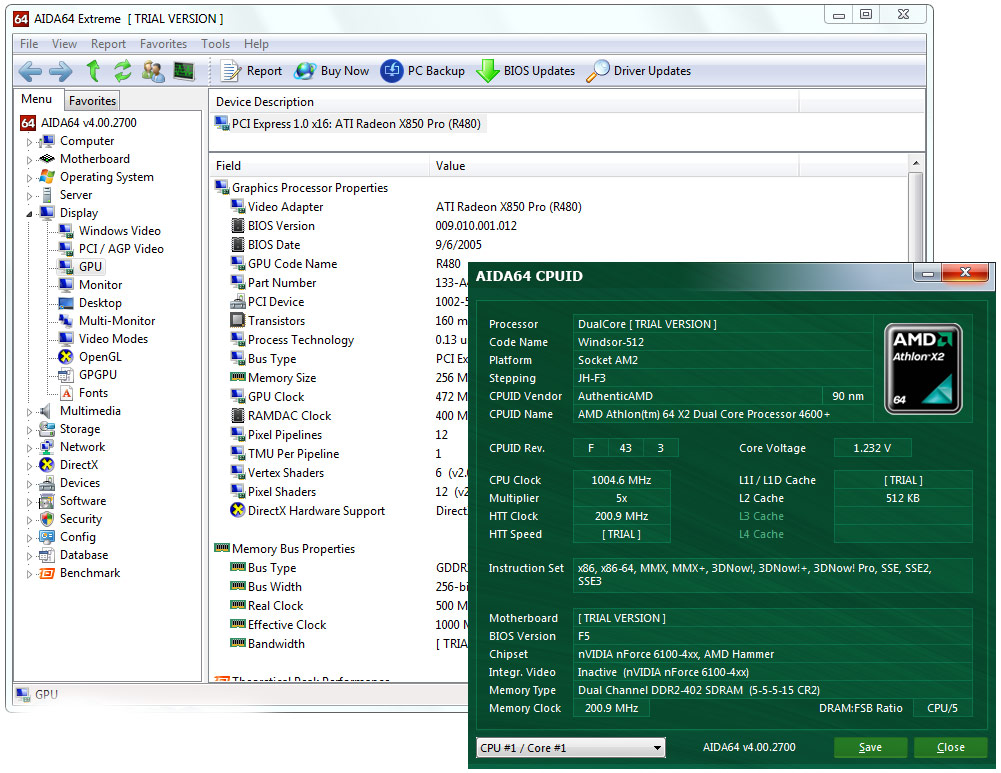This screenshot has height=773, width=1001.
Task: Open the Desktop entry under Display
Action: [x=100, y=303]
